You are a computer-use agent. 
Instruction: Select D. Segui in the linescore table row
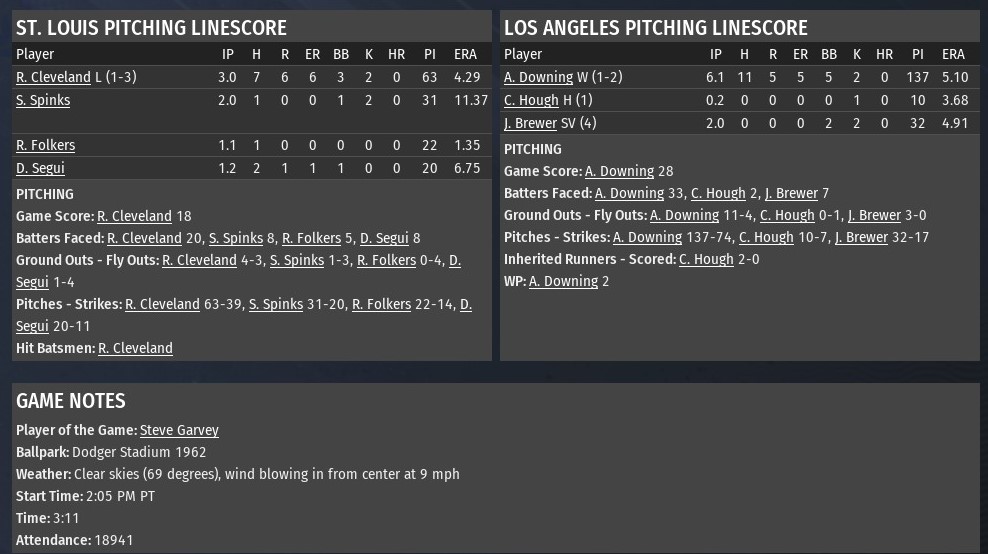point(40,168)
